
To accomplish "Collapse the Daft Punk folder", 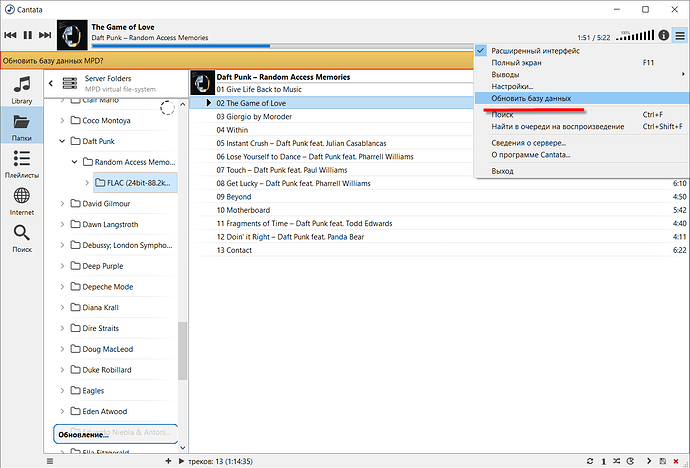I will [x=62, y=141].
